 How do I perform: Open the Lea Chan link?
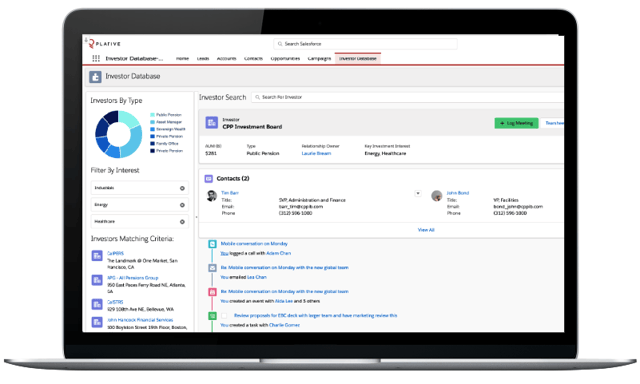257,277
